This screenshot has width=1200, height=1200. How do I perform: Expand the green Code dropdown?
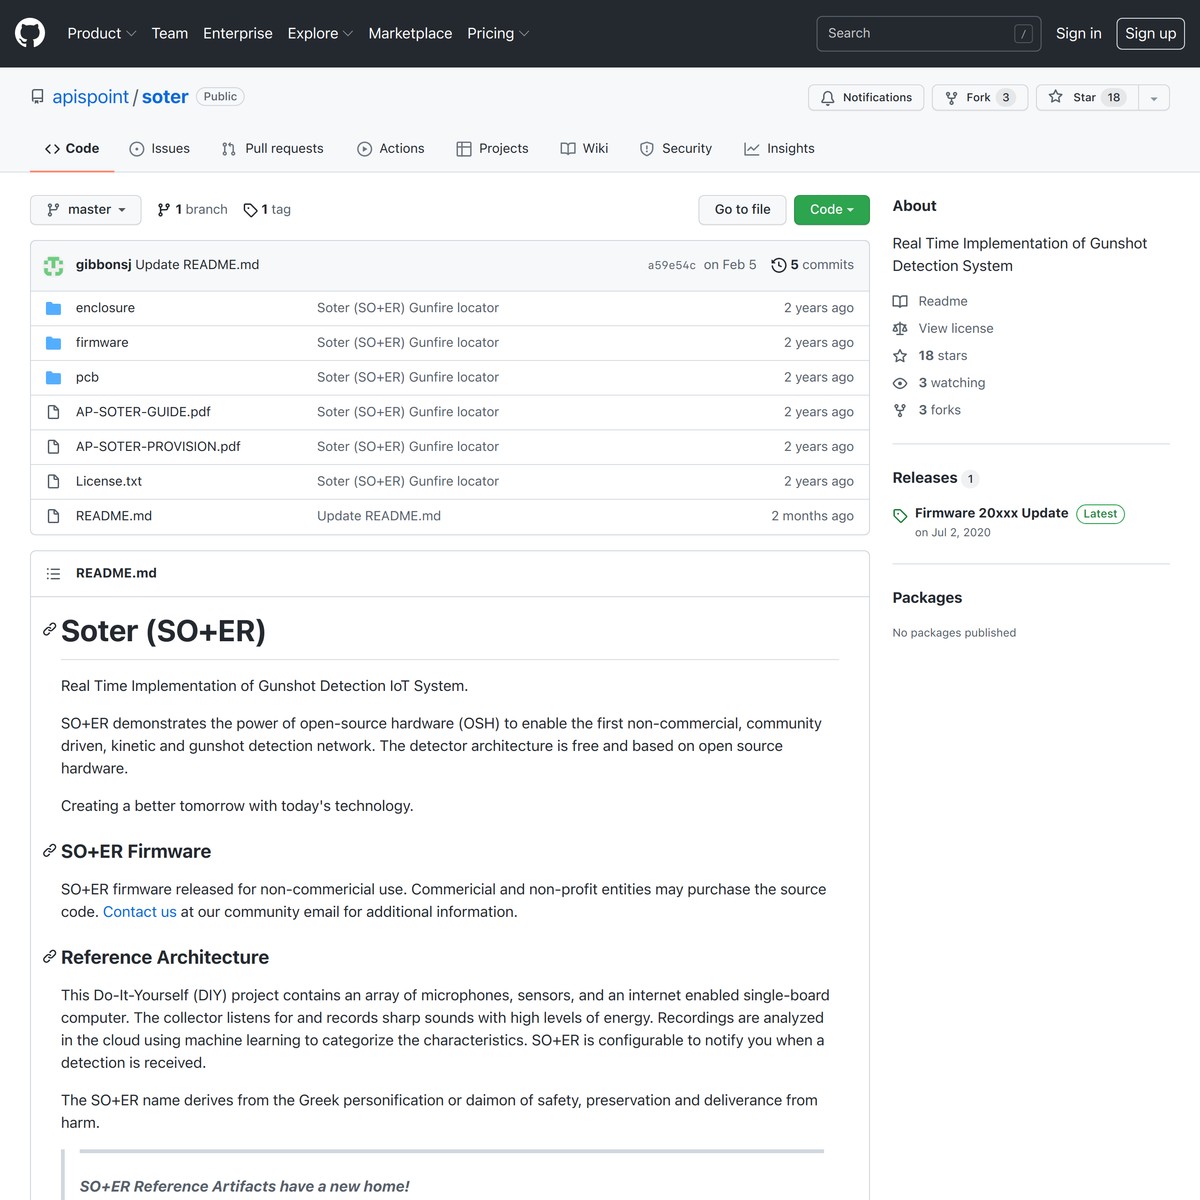(831, 209)
